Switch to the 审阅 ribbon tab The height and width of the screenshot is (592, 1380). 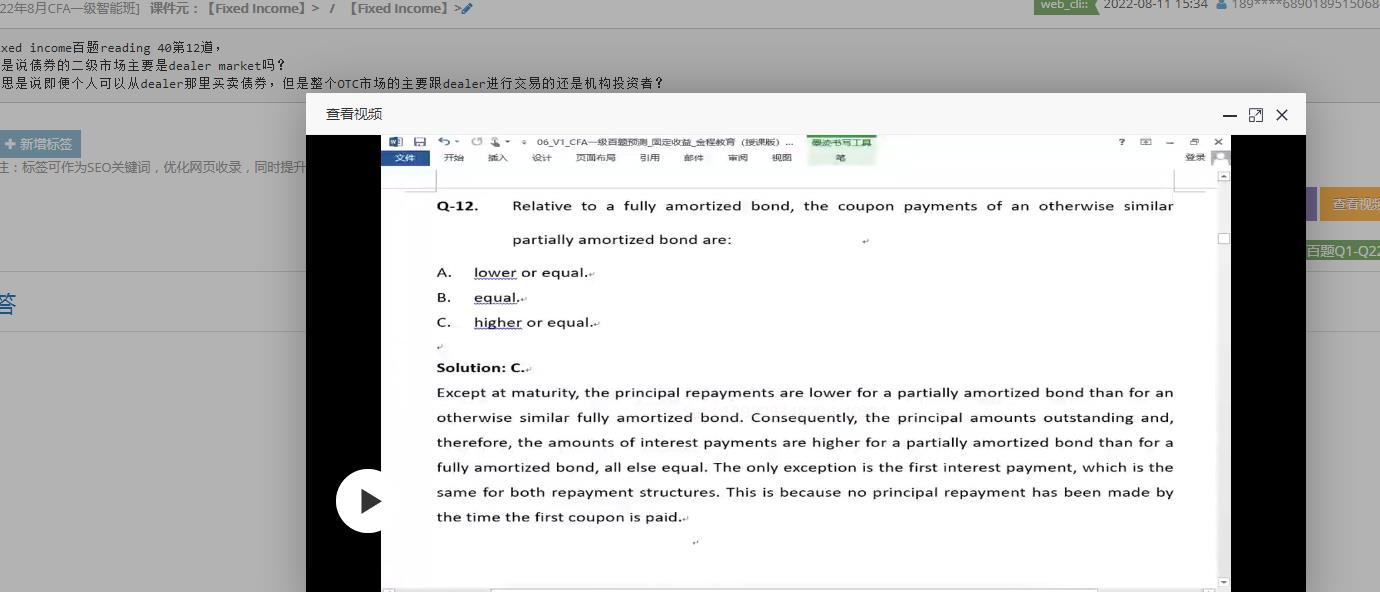point(737,158)
